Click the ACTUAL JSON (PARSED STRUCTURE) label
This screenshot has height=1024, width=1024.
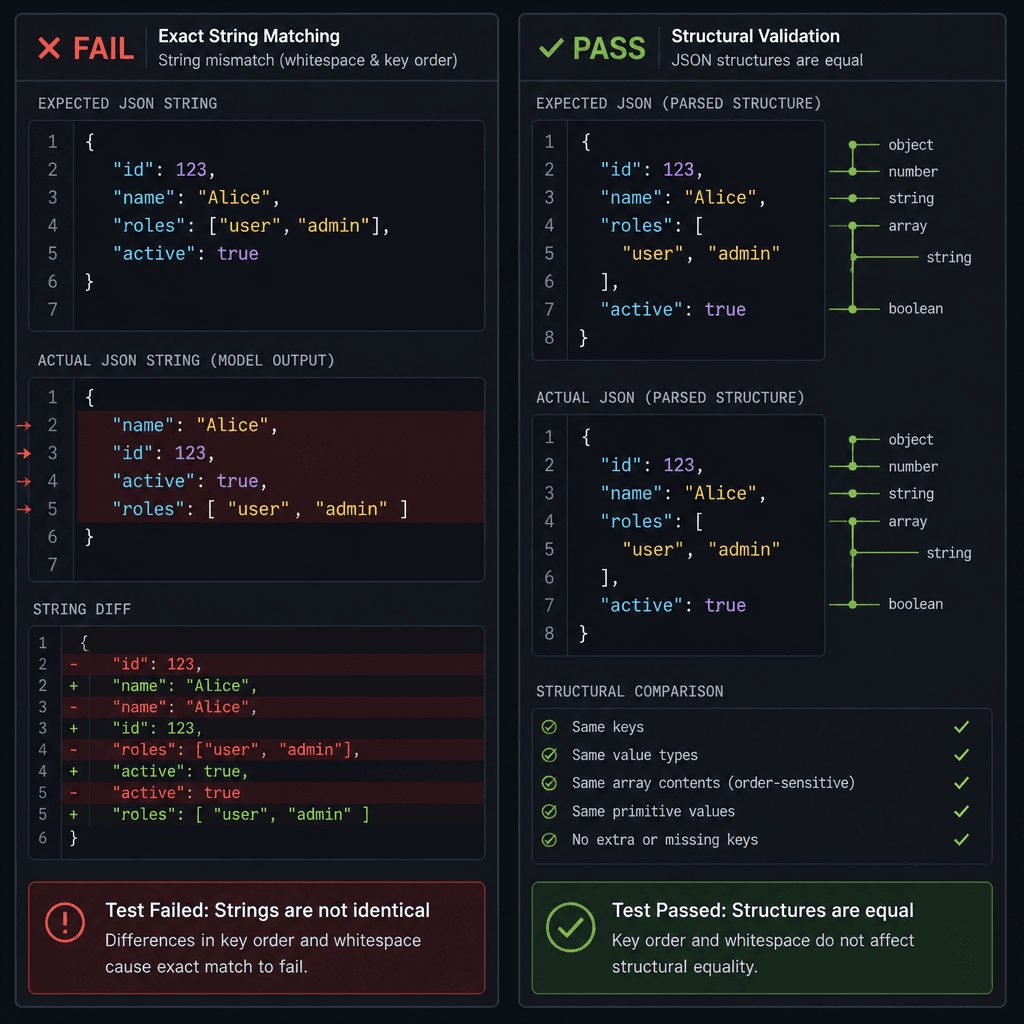coord(670,398)
